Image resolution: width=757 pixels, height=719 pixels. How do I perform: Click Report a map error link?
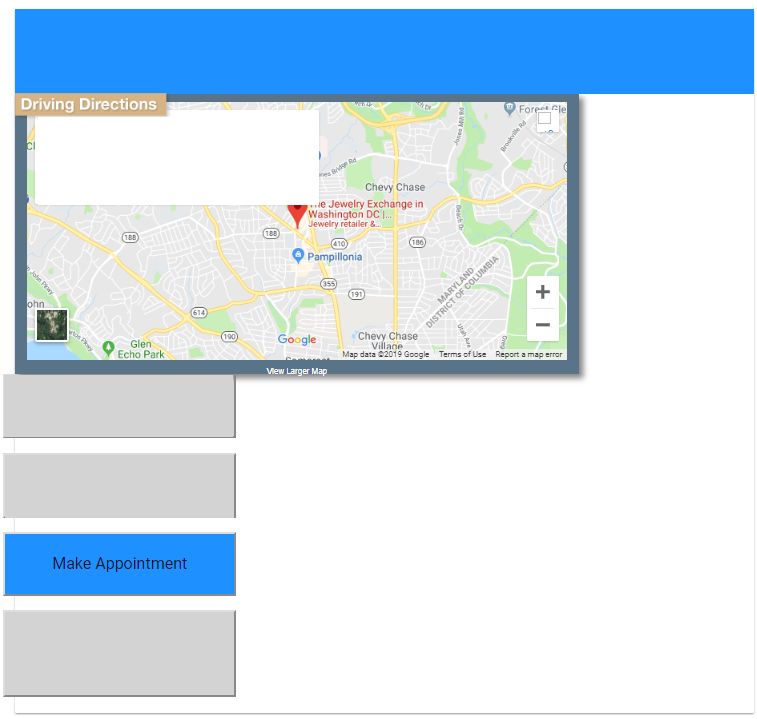(x=529, y=354)
